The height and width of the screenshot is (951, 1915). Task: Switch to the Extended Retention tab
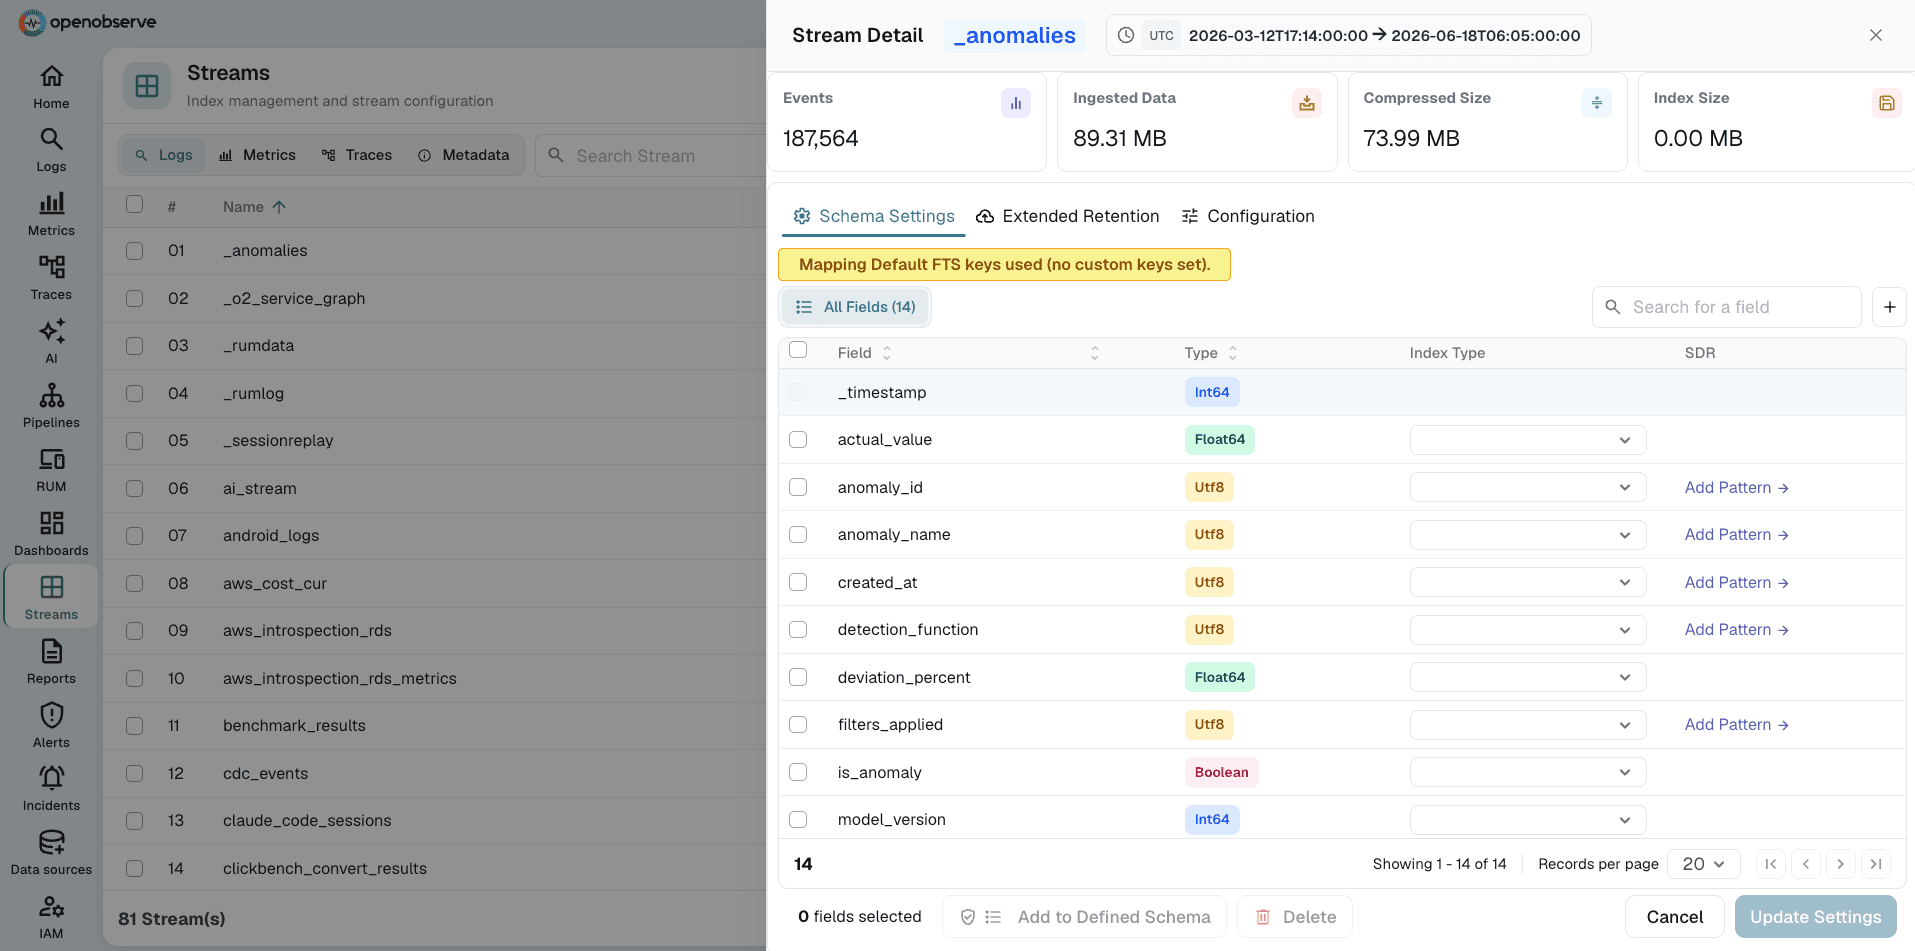coord(1067,216)
